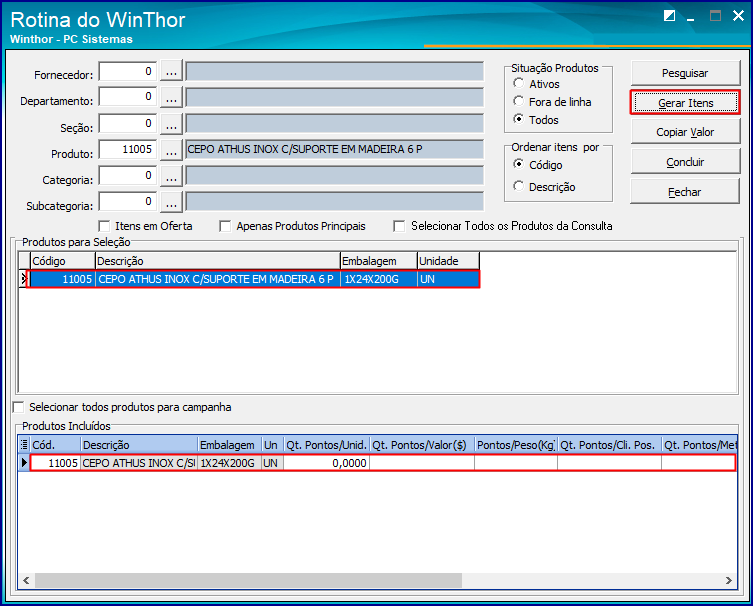
Task: Click the 11005 code cell in Produtos Incluídos
Action: coord(56,463)
